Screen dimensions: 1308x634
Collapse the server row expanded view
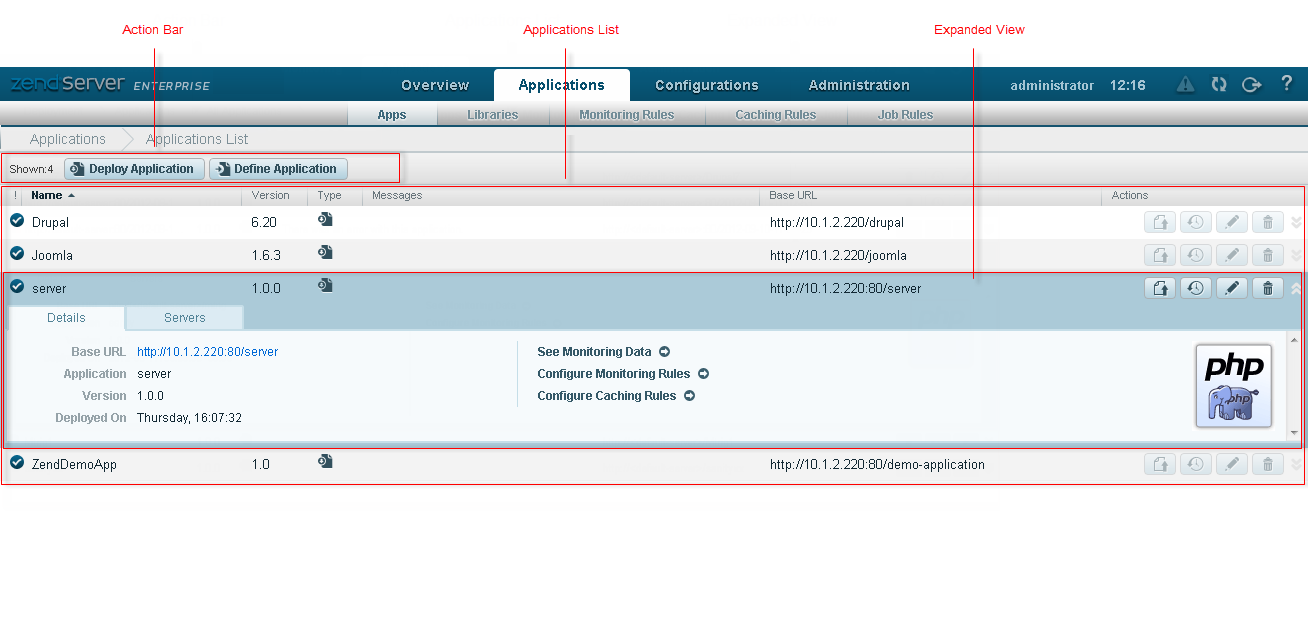click(x=1296, y=288)
